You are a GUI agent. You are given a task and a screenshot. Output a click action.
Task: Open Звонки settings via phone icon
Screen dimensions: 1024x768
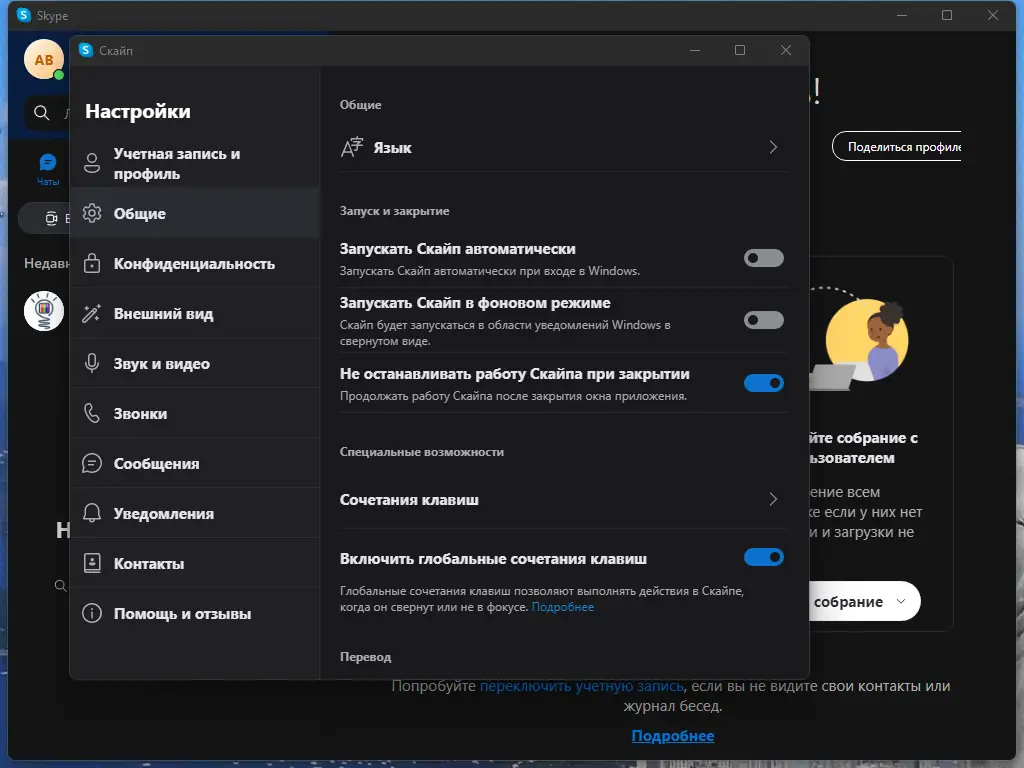tap(91, 412)
